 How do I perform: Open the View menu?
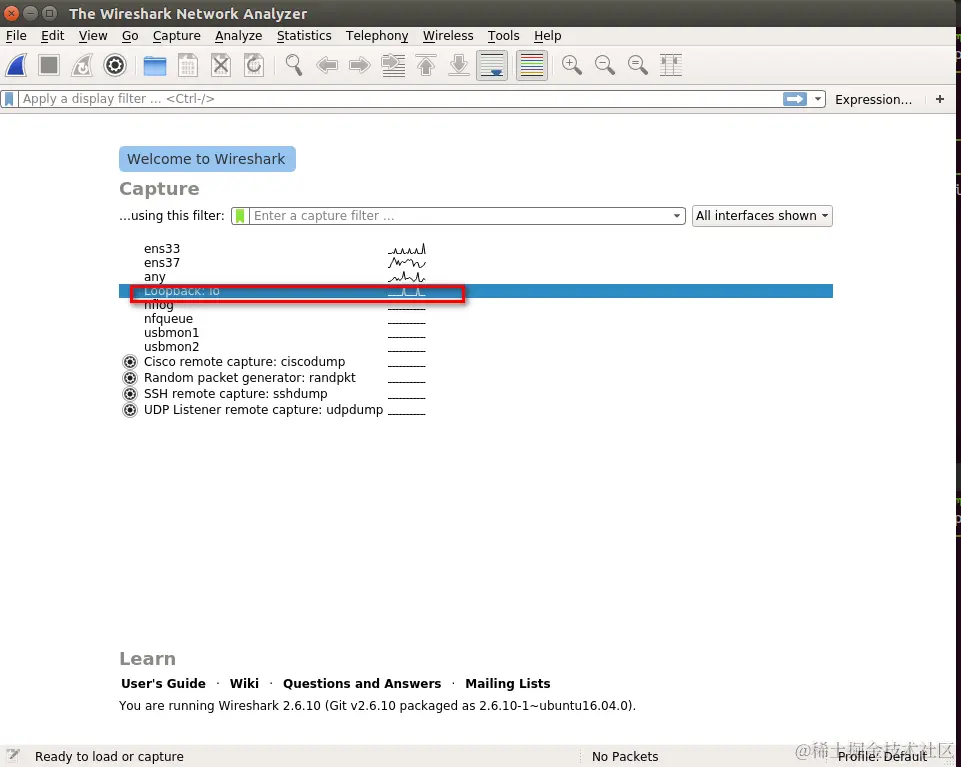93,36
